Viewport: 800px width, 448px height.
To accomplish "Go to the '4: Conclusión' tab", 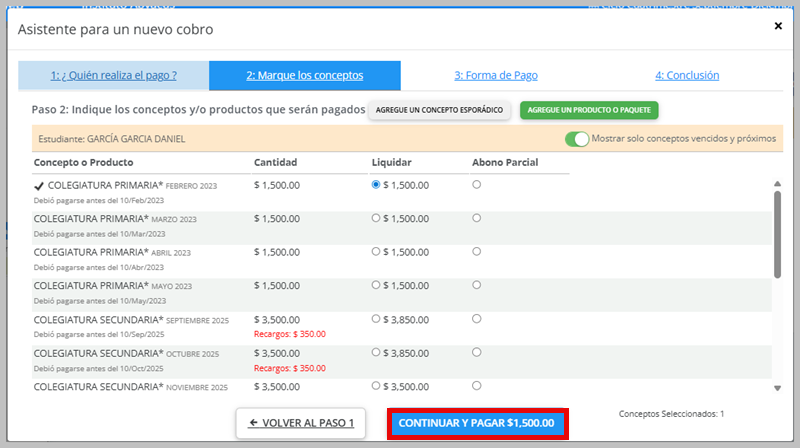I will coord(687,75).
